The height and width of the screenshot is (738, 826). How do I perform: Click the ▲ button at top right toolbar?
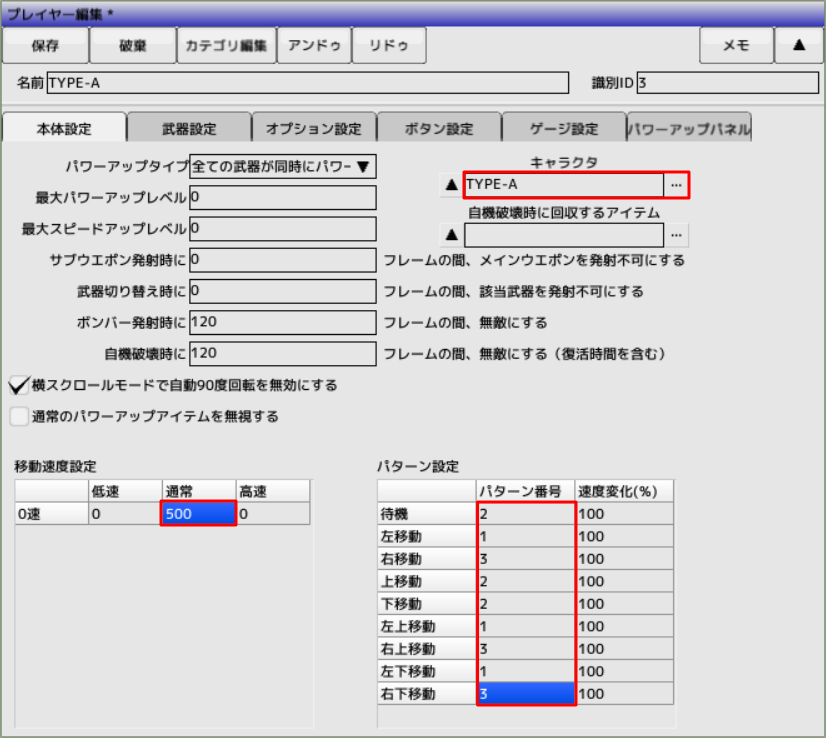point(800,45)
